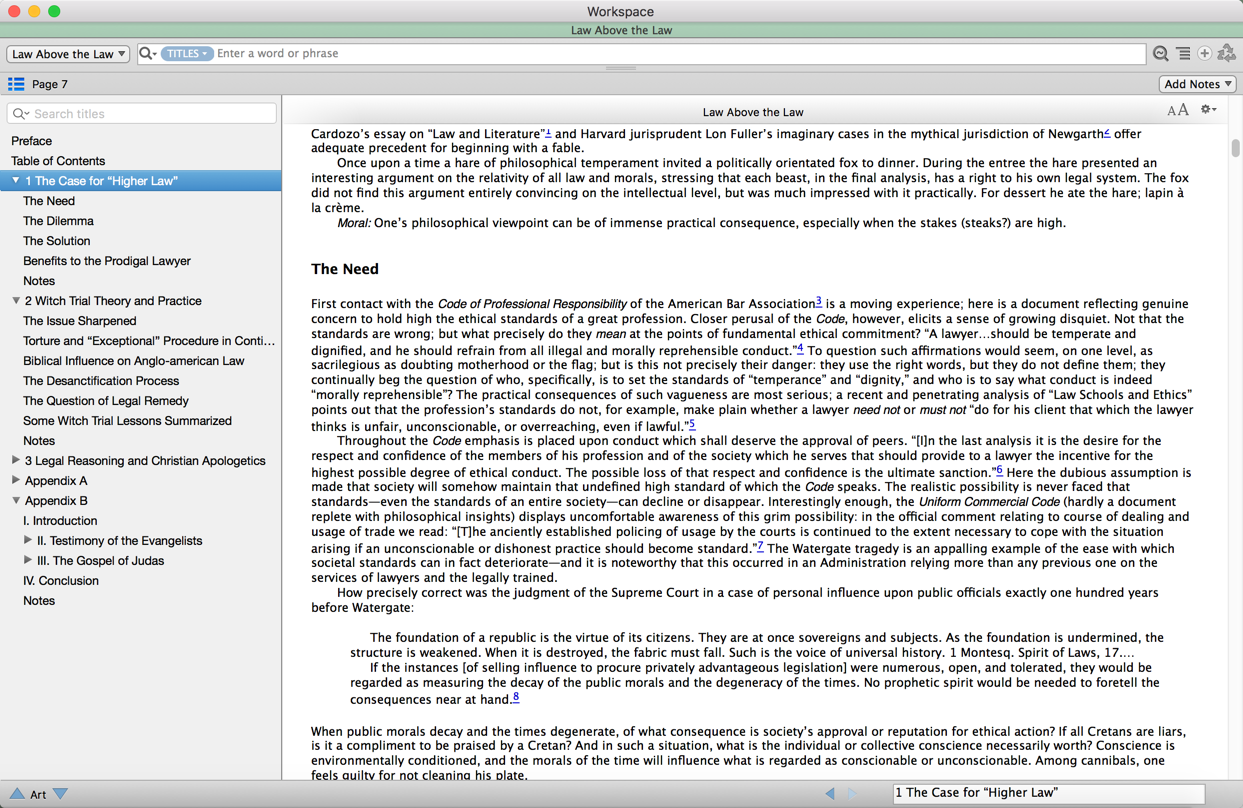Collapse 2 Witch Trial Theory and Practice
This screenshot has height=808, width=1243.
click(16, 301)
